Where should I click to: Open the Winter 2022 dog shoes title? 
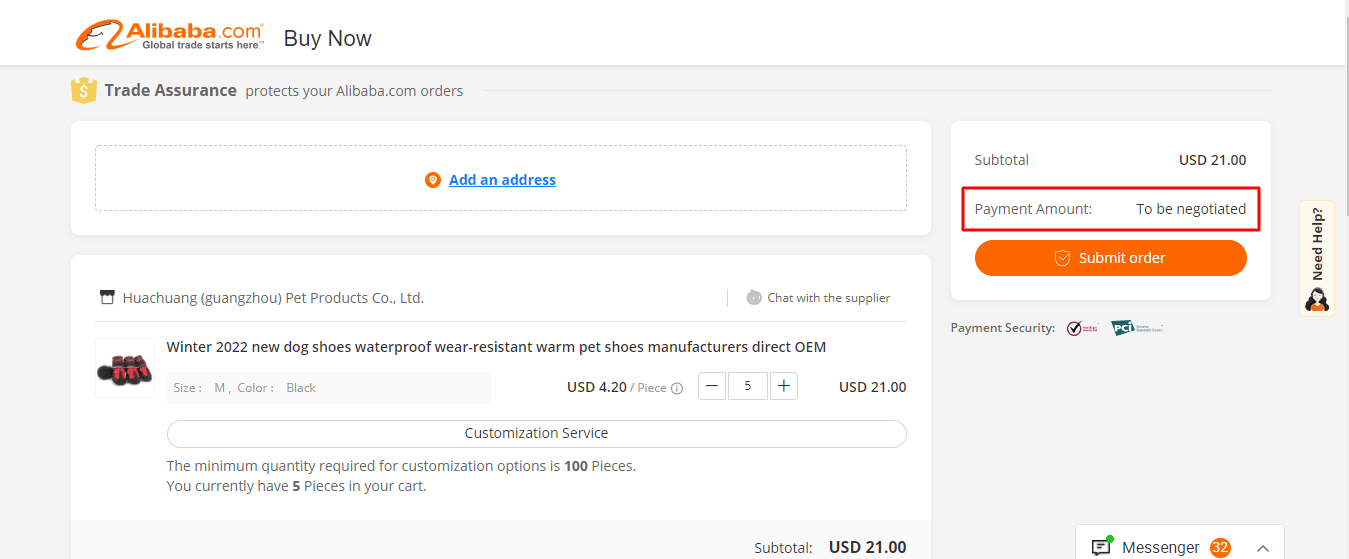click(496, 347)
